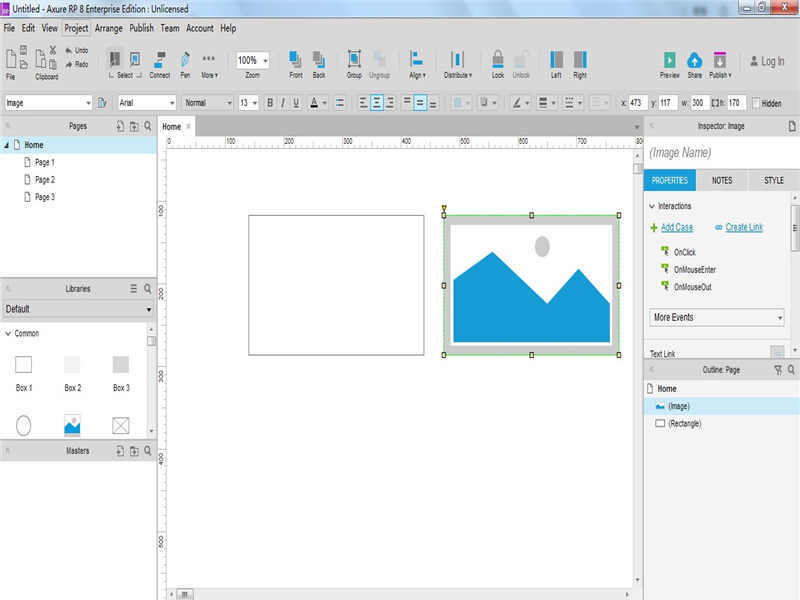Open the widget style dropdown showing Image
The width and height of the screenshot is (800, 600).
(x=48, y=103)
